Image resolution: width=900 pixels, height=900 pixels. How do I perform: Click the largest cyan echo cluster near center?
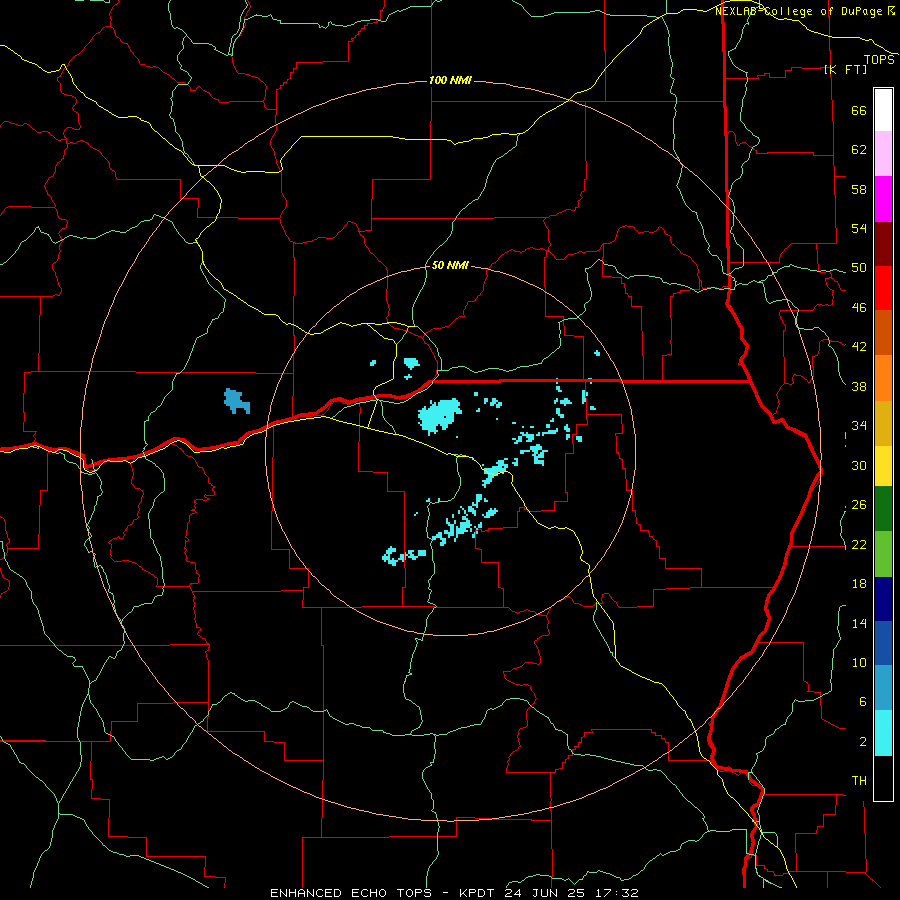tap(440, 416)
